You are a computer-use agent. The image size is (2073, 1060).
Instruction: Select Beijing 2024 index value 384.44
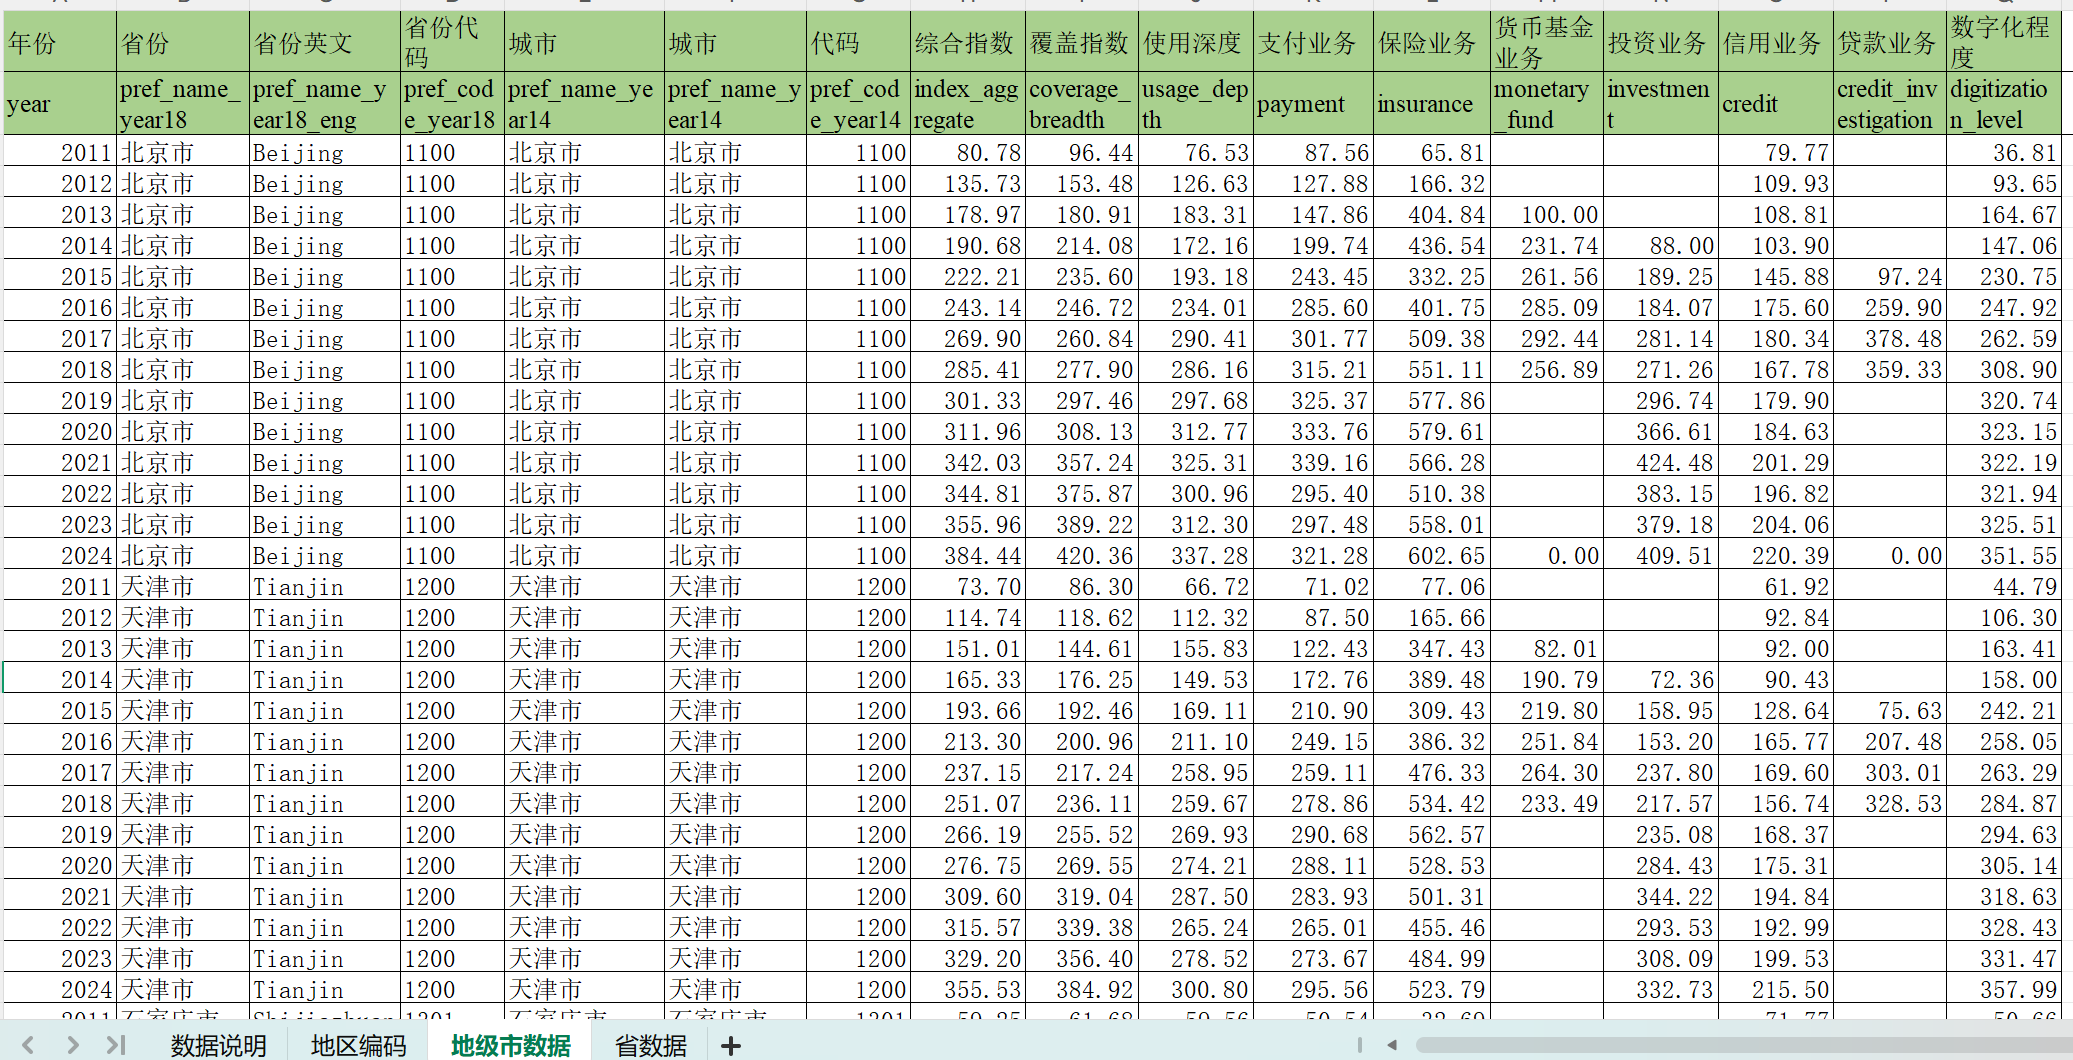[967, 556]
